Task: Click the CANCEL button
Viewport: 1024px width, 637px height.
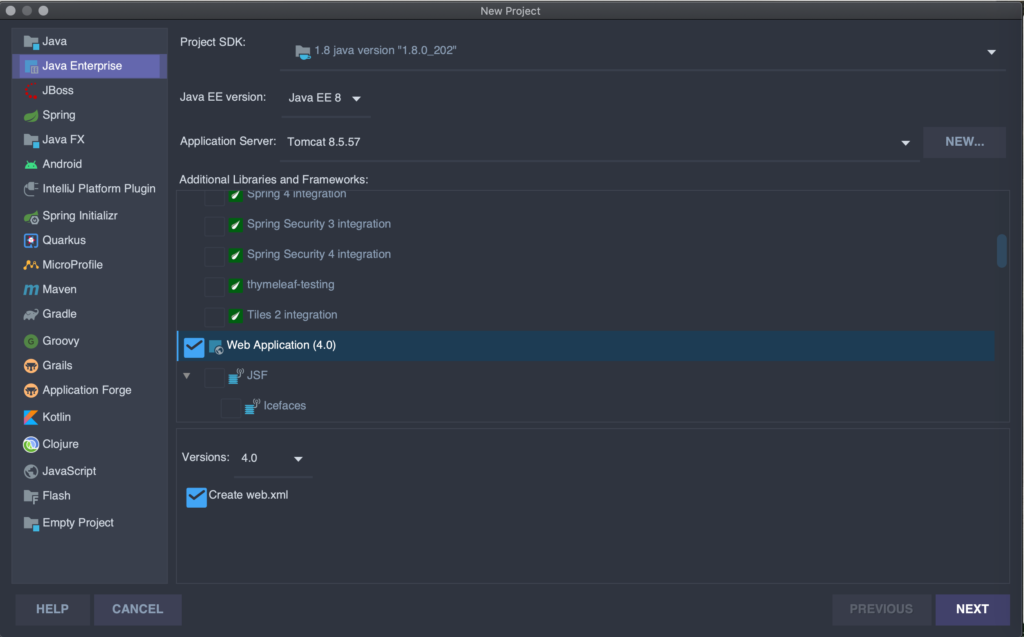Action: coord(138,609)
